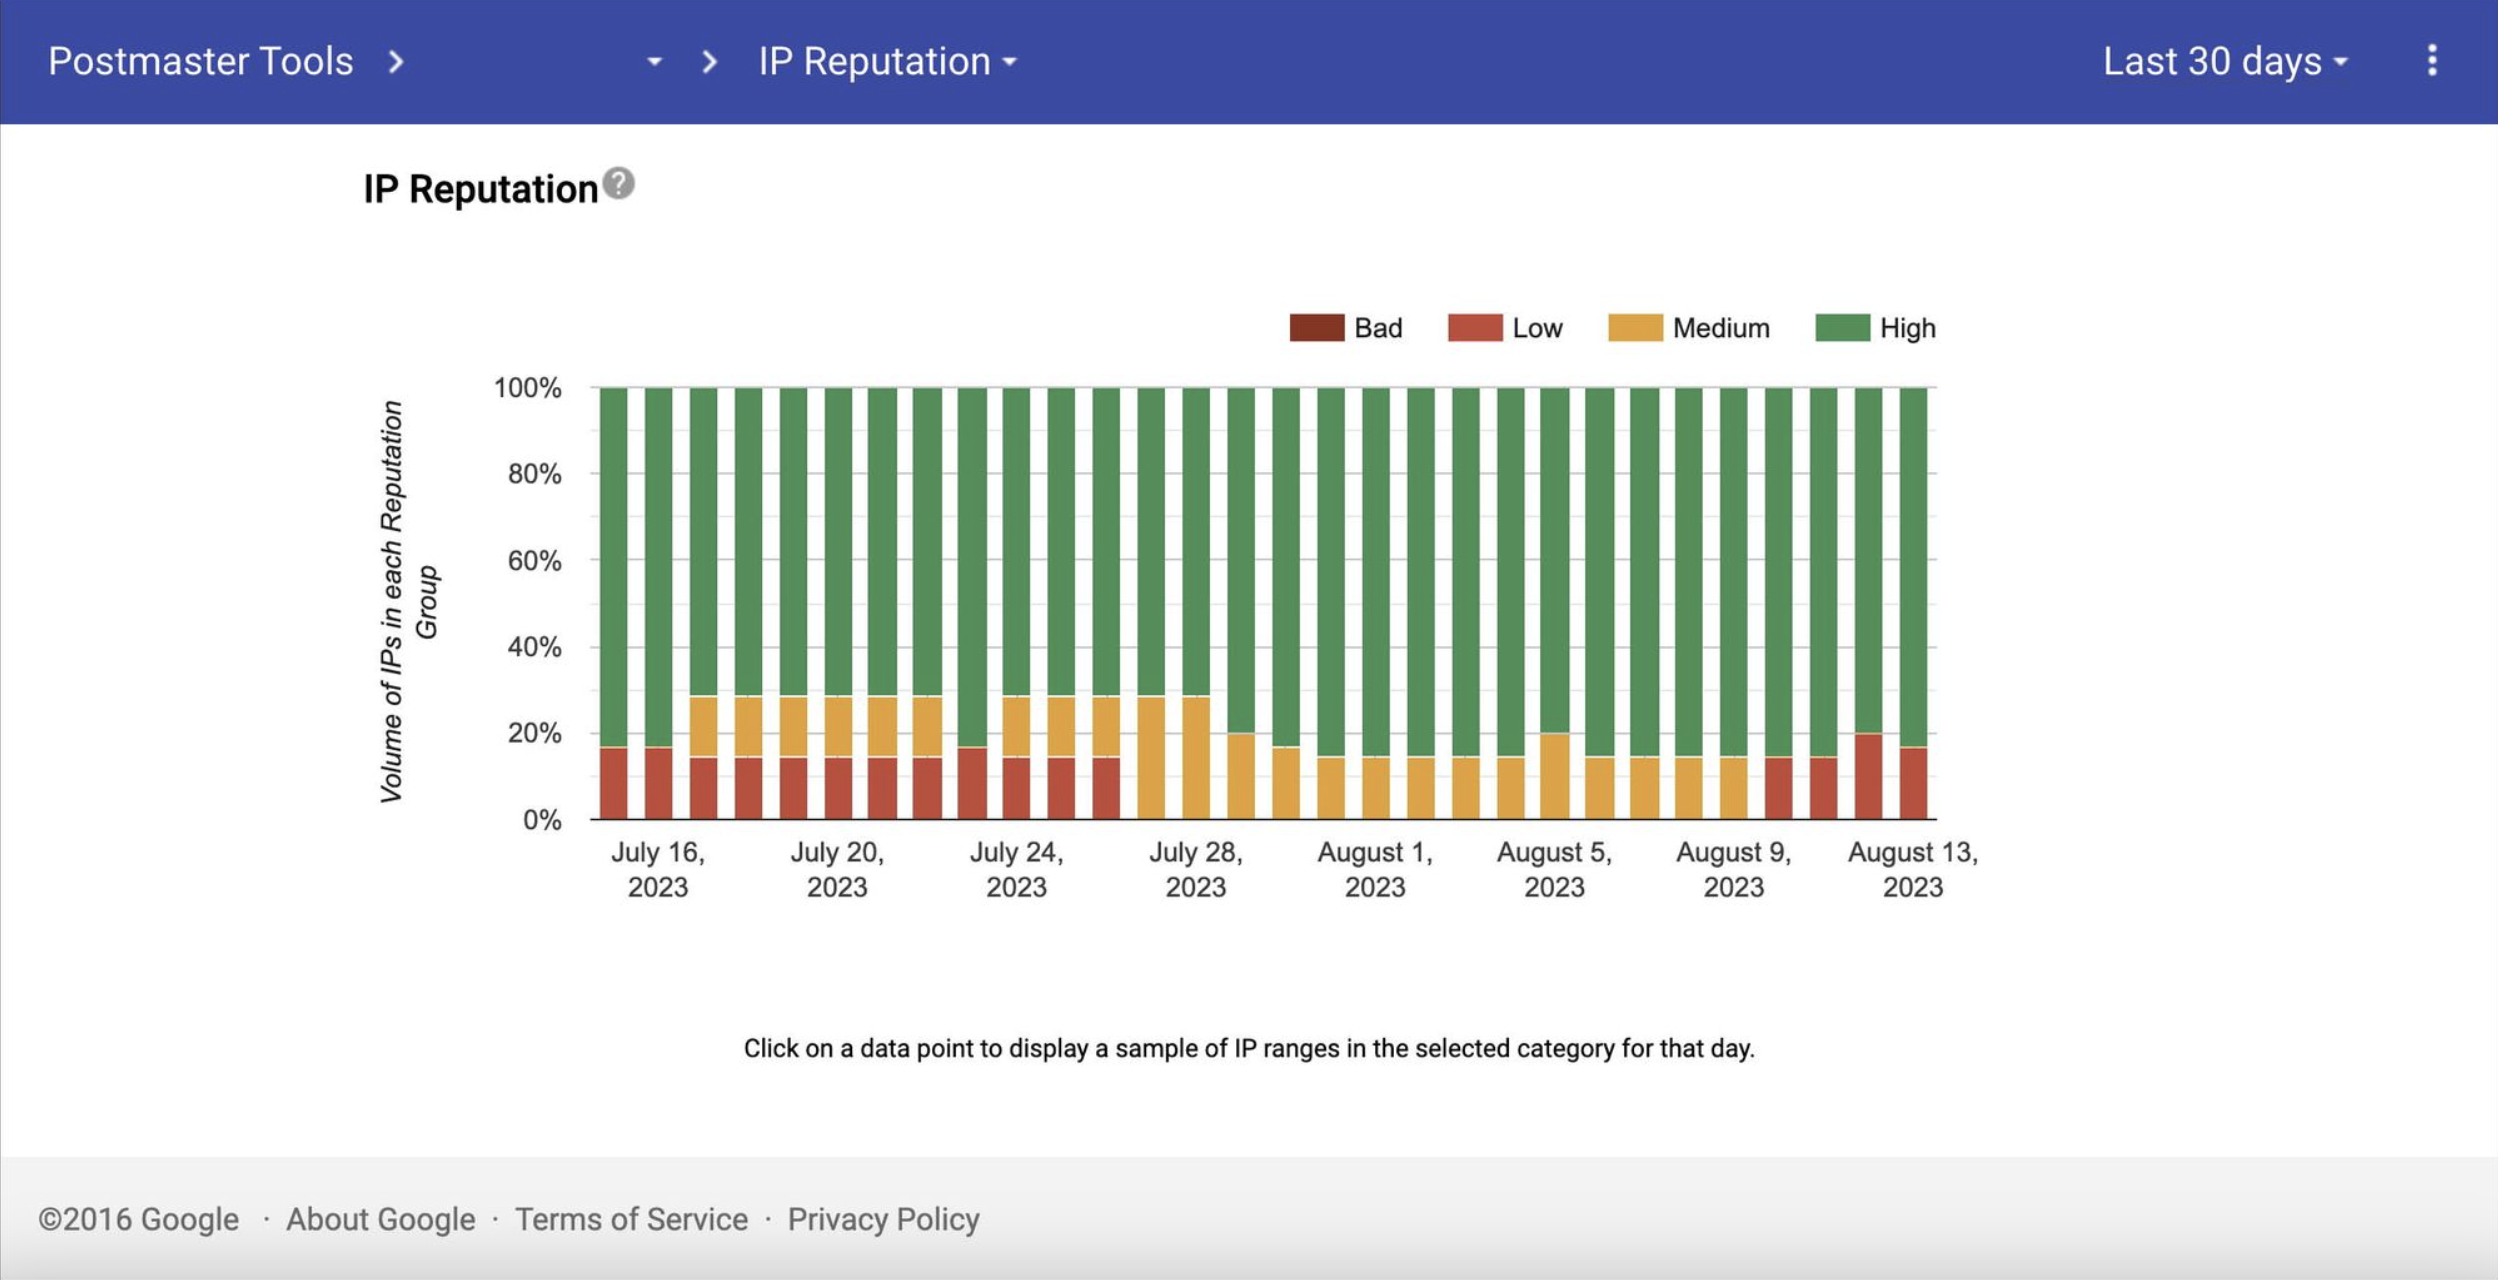
Task: Click the chevron arrow after Postmaster Tools
Action: 396,62
